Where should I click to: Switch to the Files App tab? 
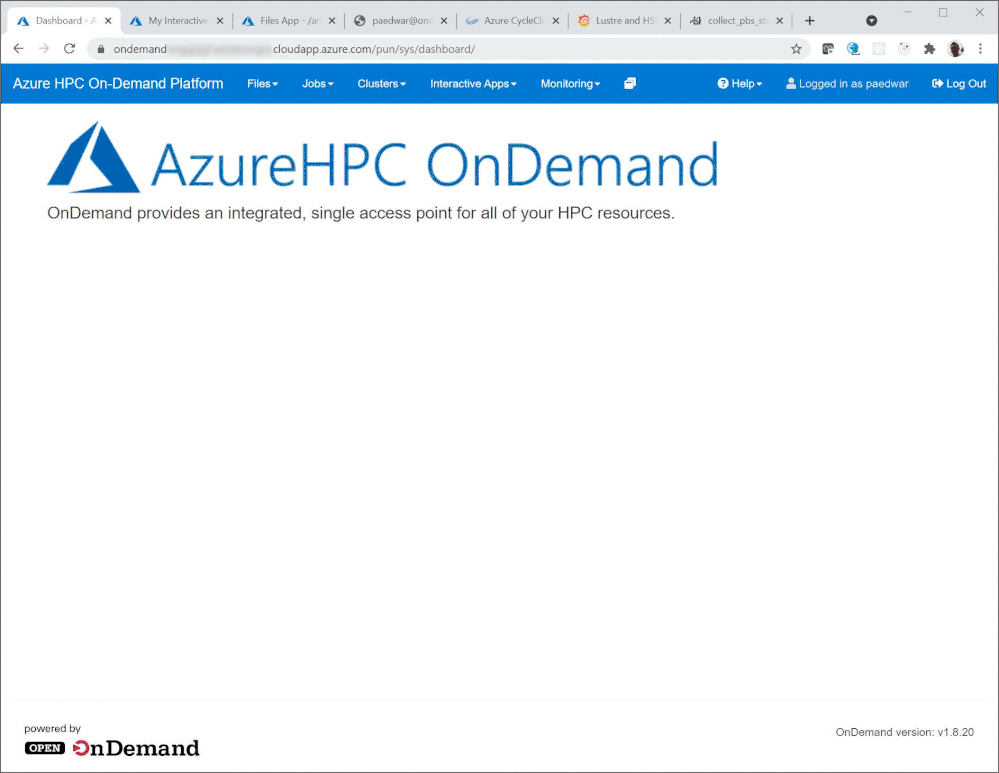point(289,21)
